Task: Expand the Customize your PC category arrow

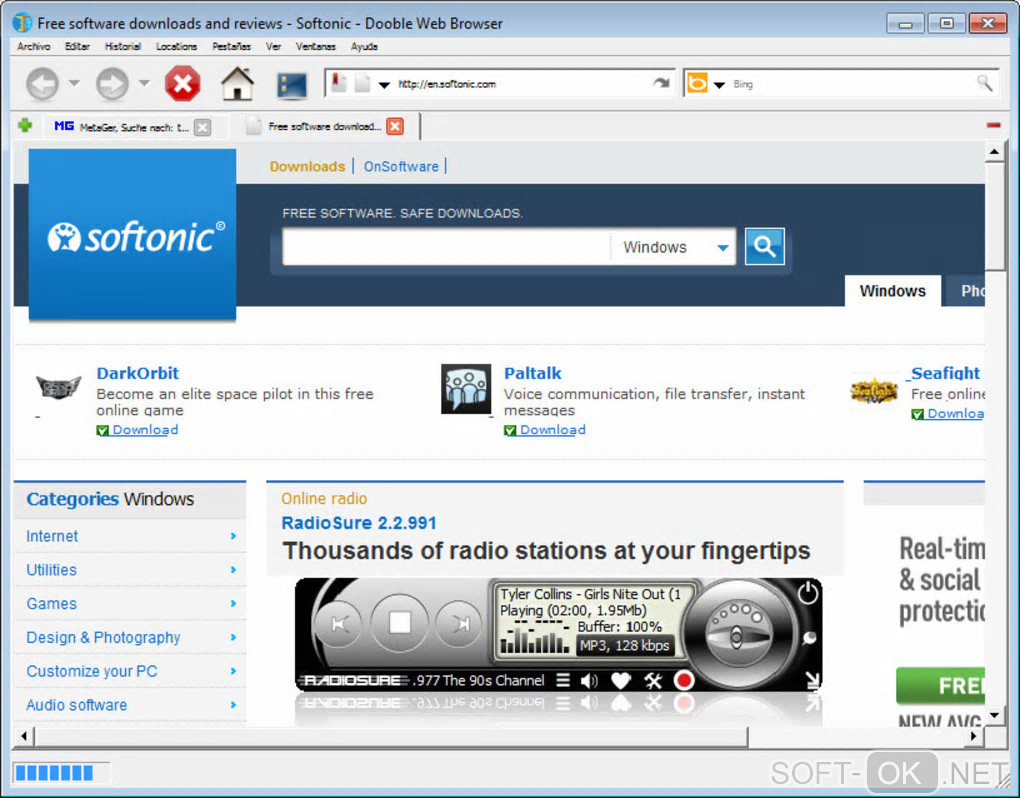Action: tap(234, 671)
